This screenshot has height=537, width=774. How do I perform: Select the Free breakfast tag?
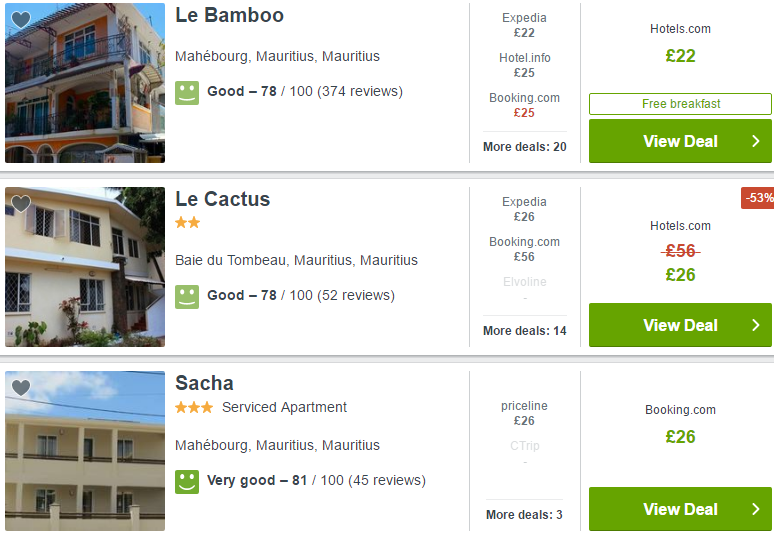680,104
